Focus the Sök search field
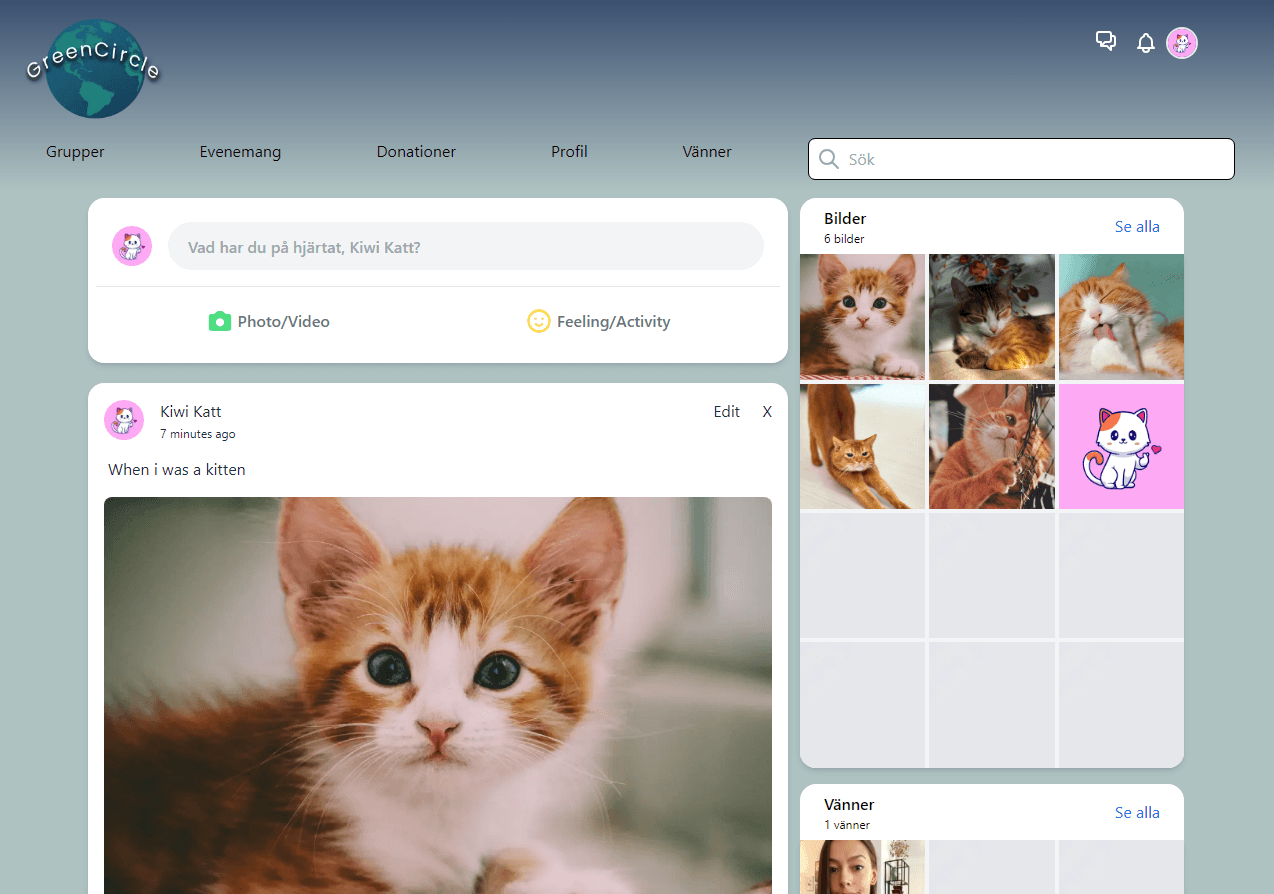 pyautogui.click(x=1021, y=159)
